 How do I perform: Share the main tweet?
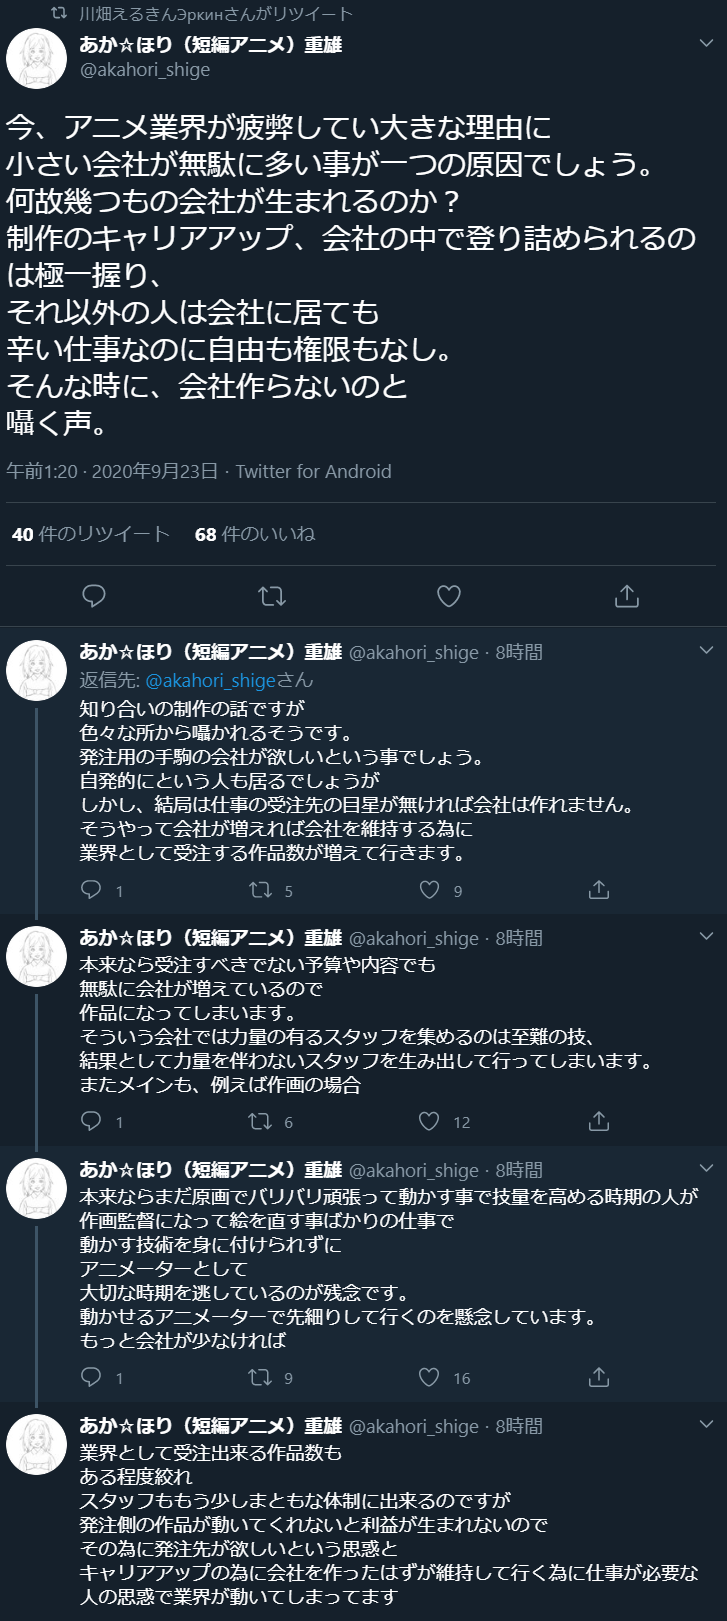(x=627, y=597)
